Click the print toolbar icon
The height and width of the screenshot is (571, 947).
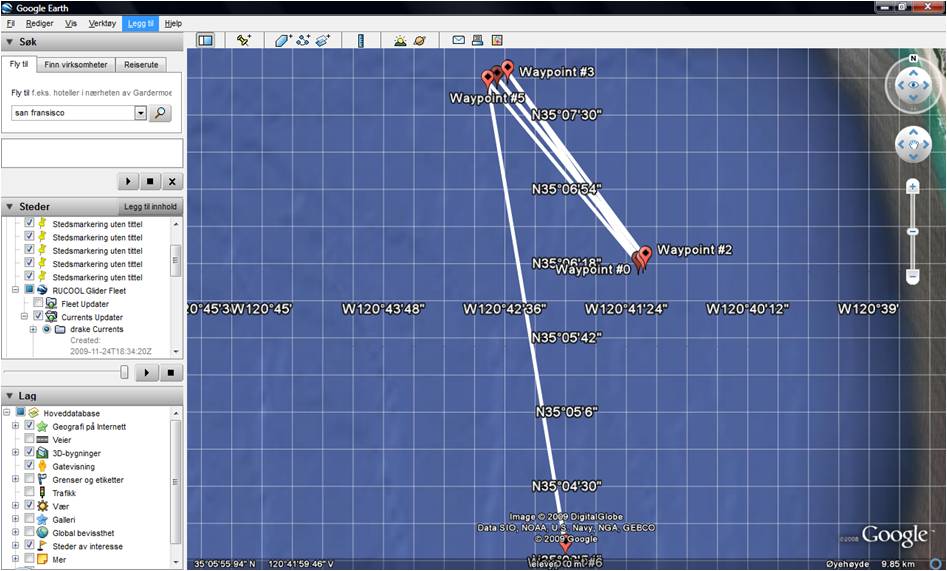(x=477, y=40)
